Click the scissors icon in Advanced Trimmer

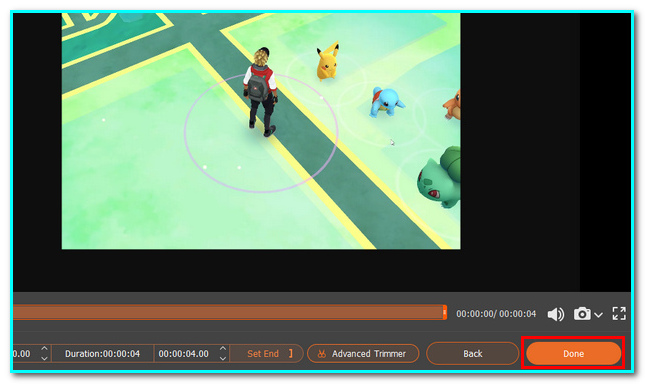(x=322, y=354)
